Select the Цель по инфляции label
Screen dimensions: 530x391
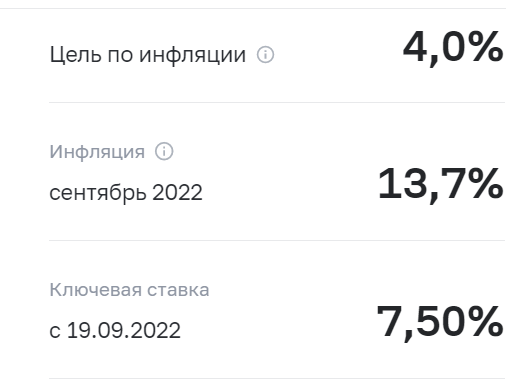click(x=148, y=55)
